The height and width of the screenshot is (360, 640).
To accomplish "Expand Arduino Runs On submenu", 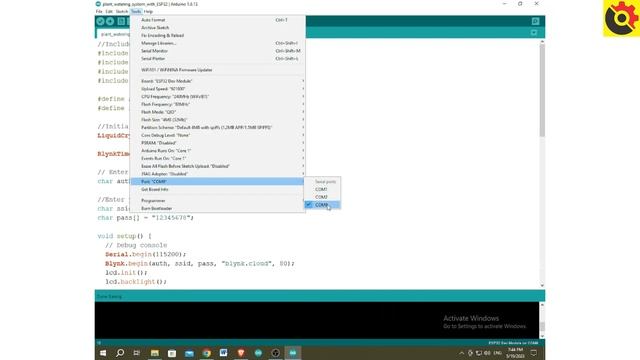I will pyautogui.click(x=218, y=151).
